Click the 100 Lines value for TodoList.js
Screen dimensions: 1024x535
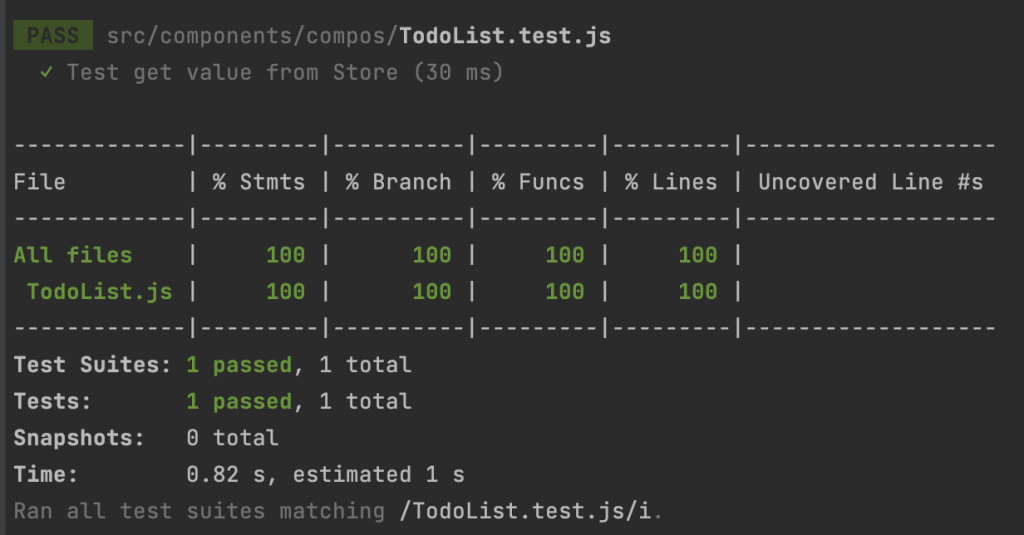[x=697, y=291]
